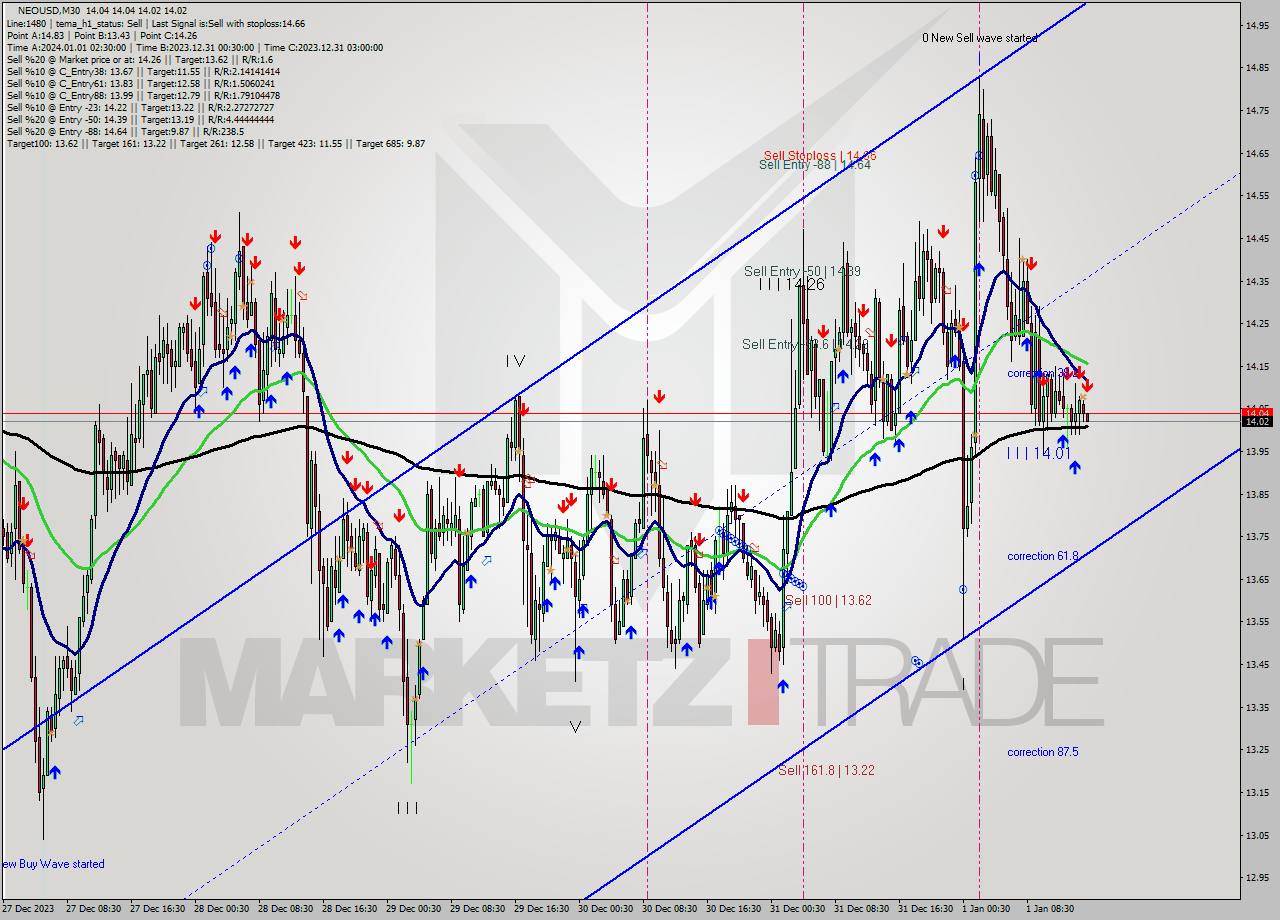Click the 12.95 price axis label

(1257, 878)
